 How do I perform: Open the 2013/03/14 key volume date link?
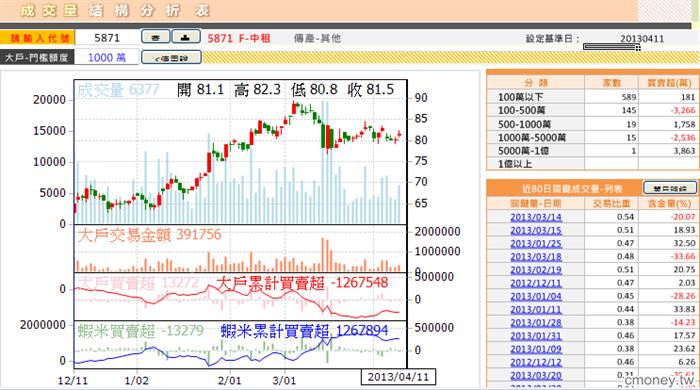[x=536, y=217]
